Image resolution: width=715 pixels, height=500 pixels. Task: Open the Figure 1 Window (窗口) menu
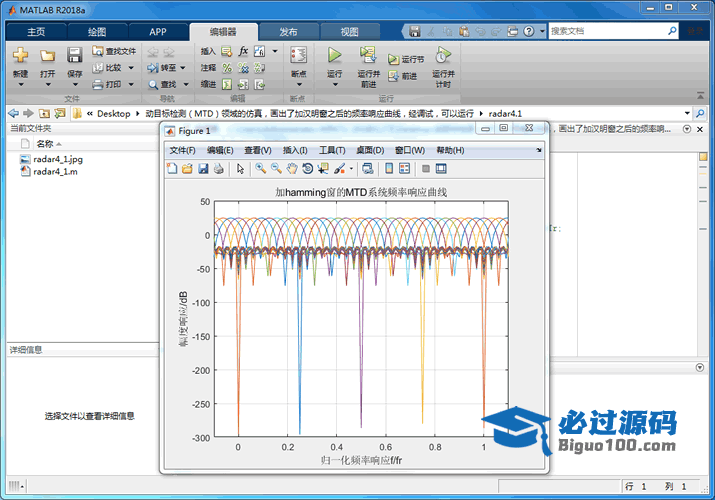coord(410,150)
